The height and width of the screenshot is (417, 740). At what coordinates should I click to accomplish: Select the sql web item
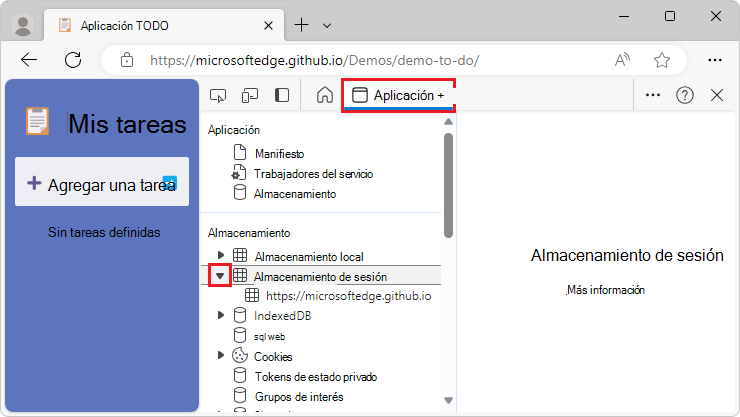pos(269,337)
